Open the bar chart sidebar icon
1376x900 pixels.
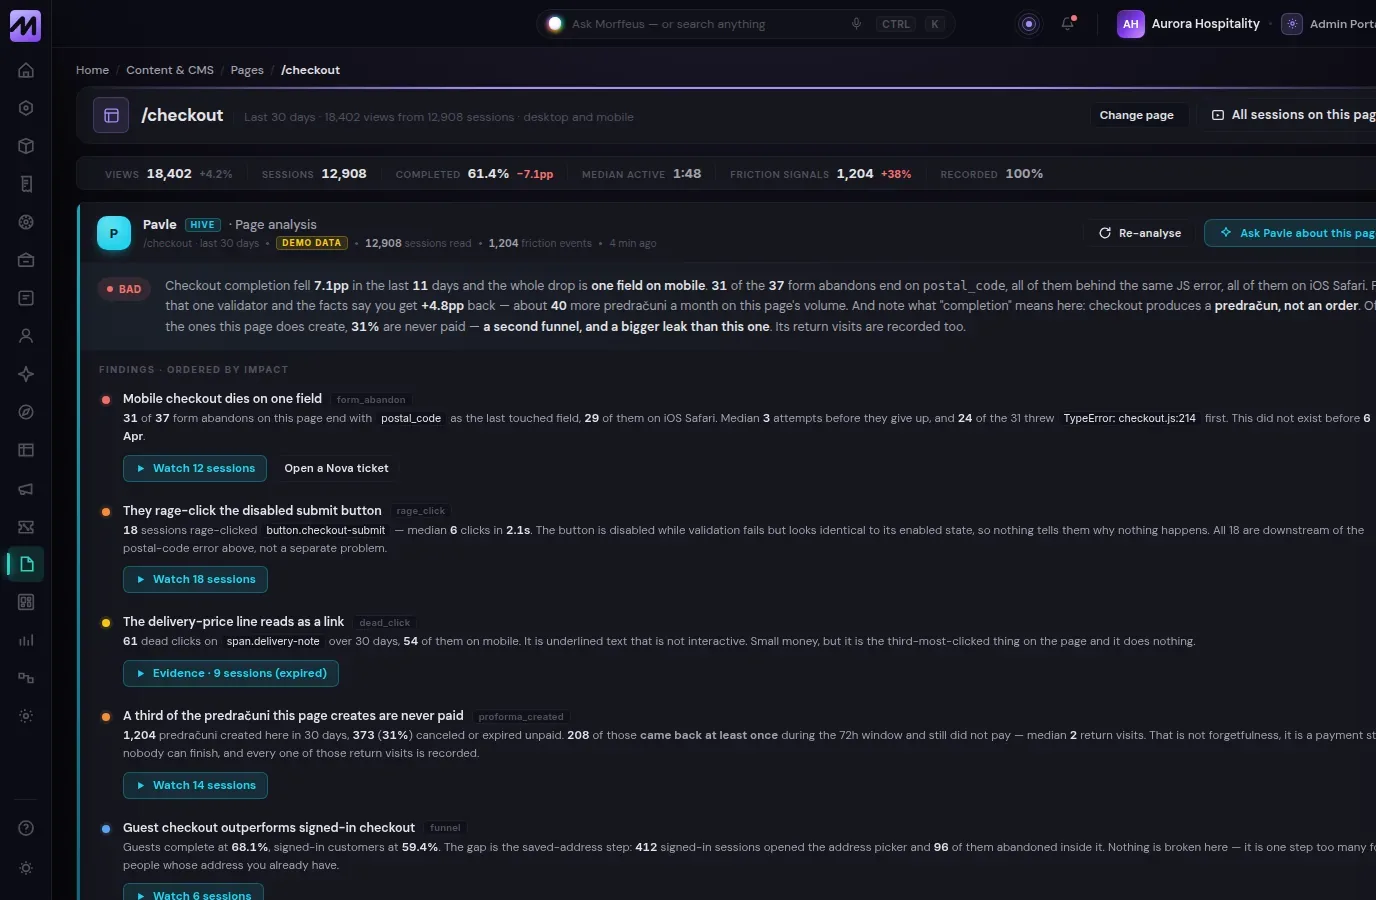click(x=26, y=640)
